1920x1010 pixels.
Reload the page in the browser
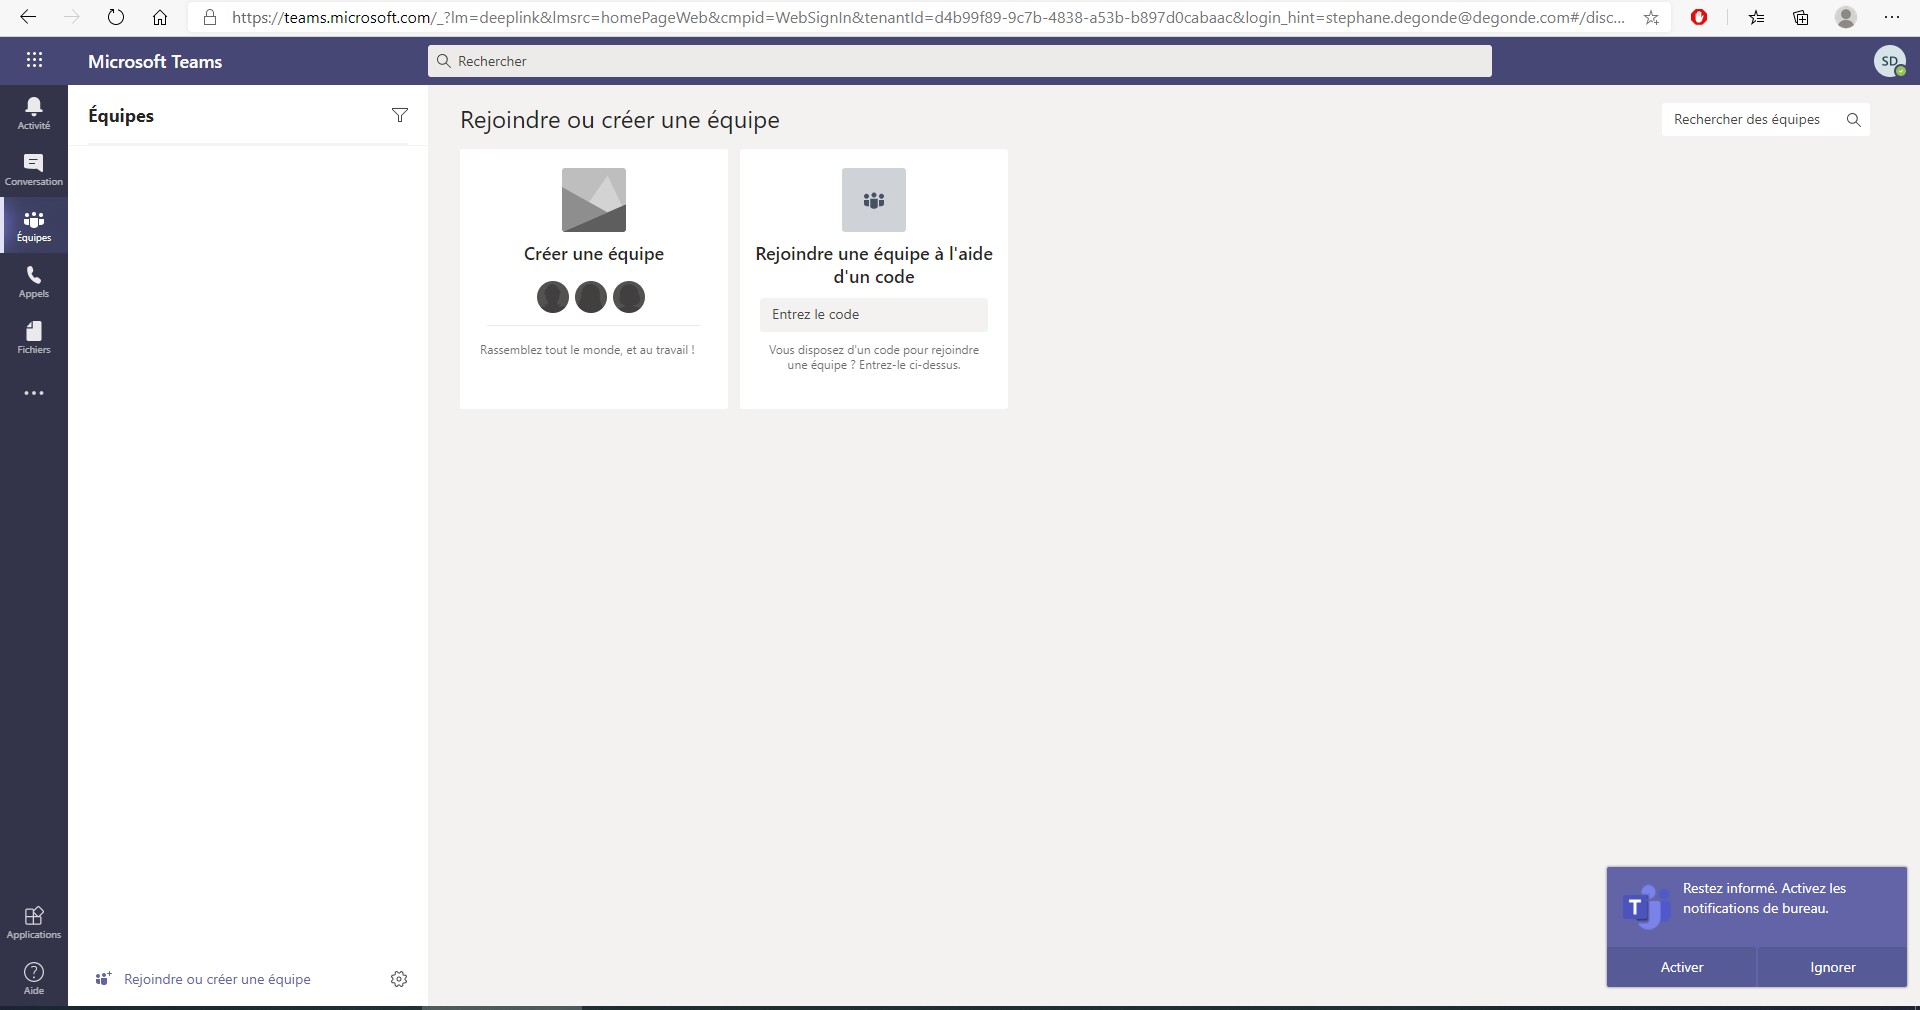pyautogui.click(x=116, y=17)
